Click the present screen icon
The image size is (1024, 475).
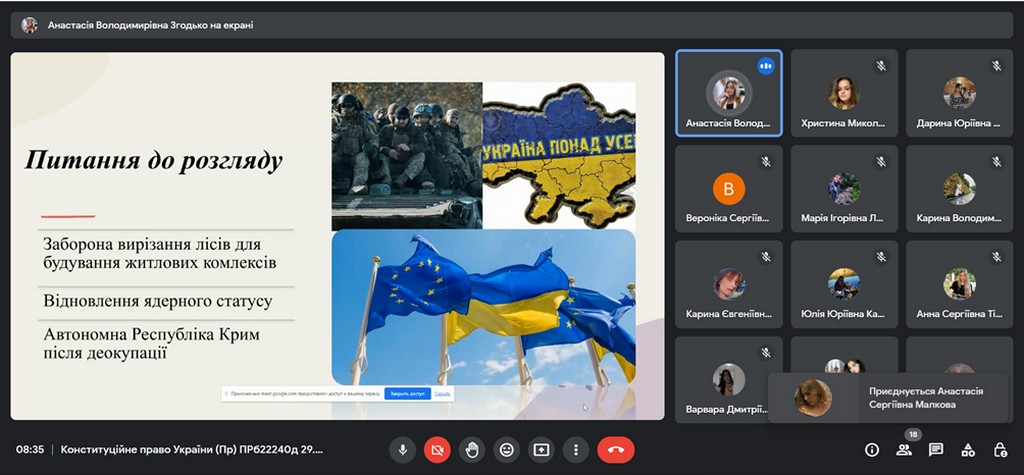point(541,450)
